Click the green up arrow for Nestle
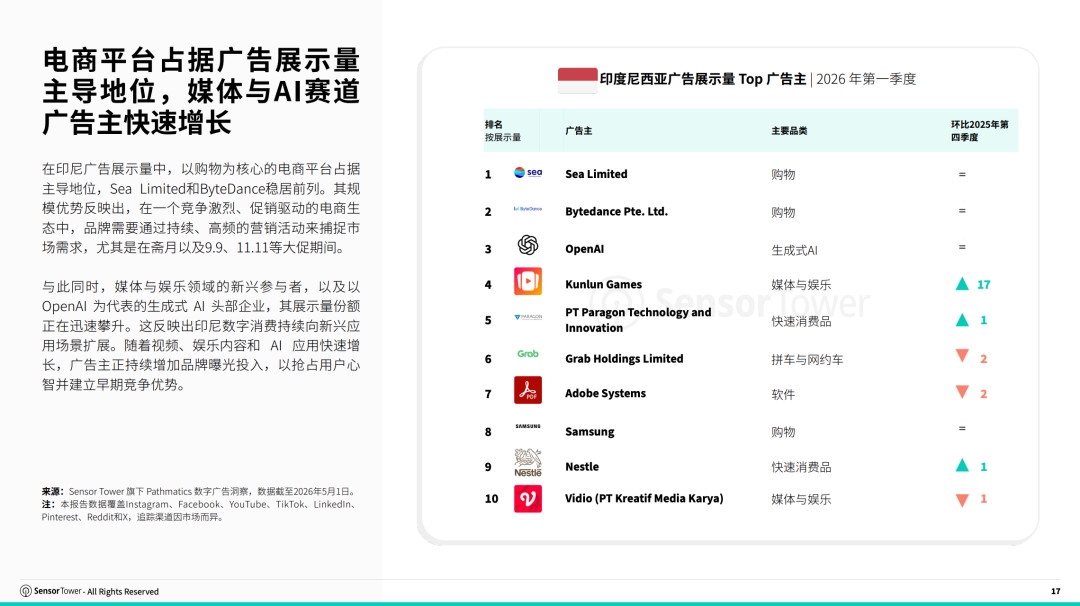This screenshot has height=606, width=1080. pos(962,466)
